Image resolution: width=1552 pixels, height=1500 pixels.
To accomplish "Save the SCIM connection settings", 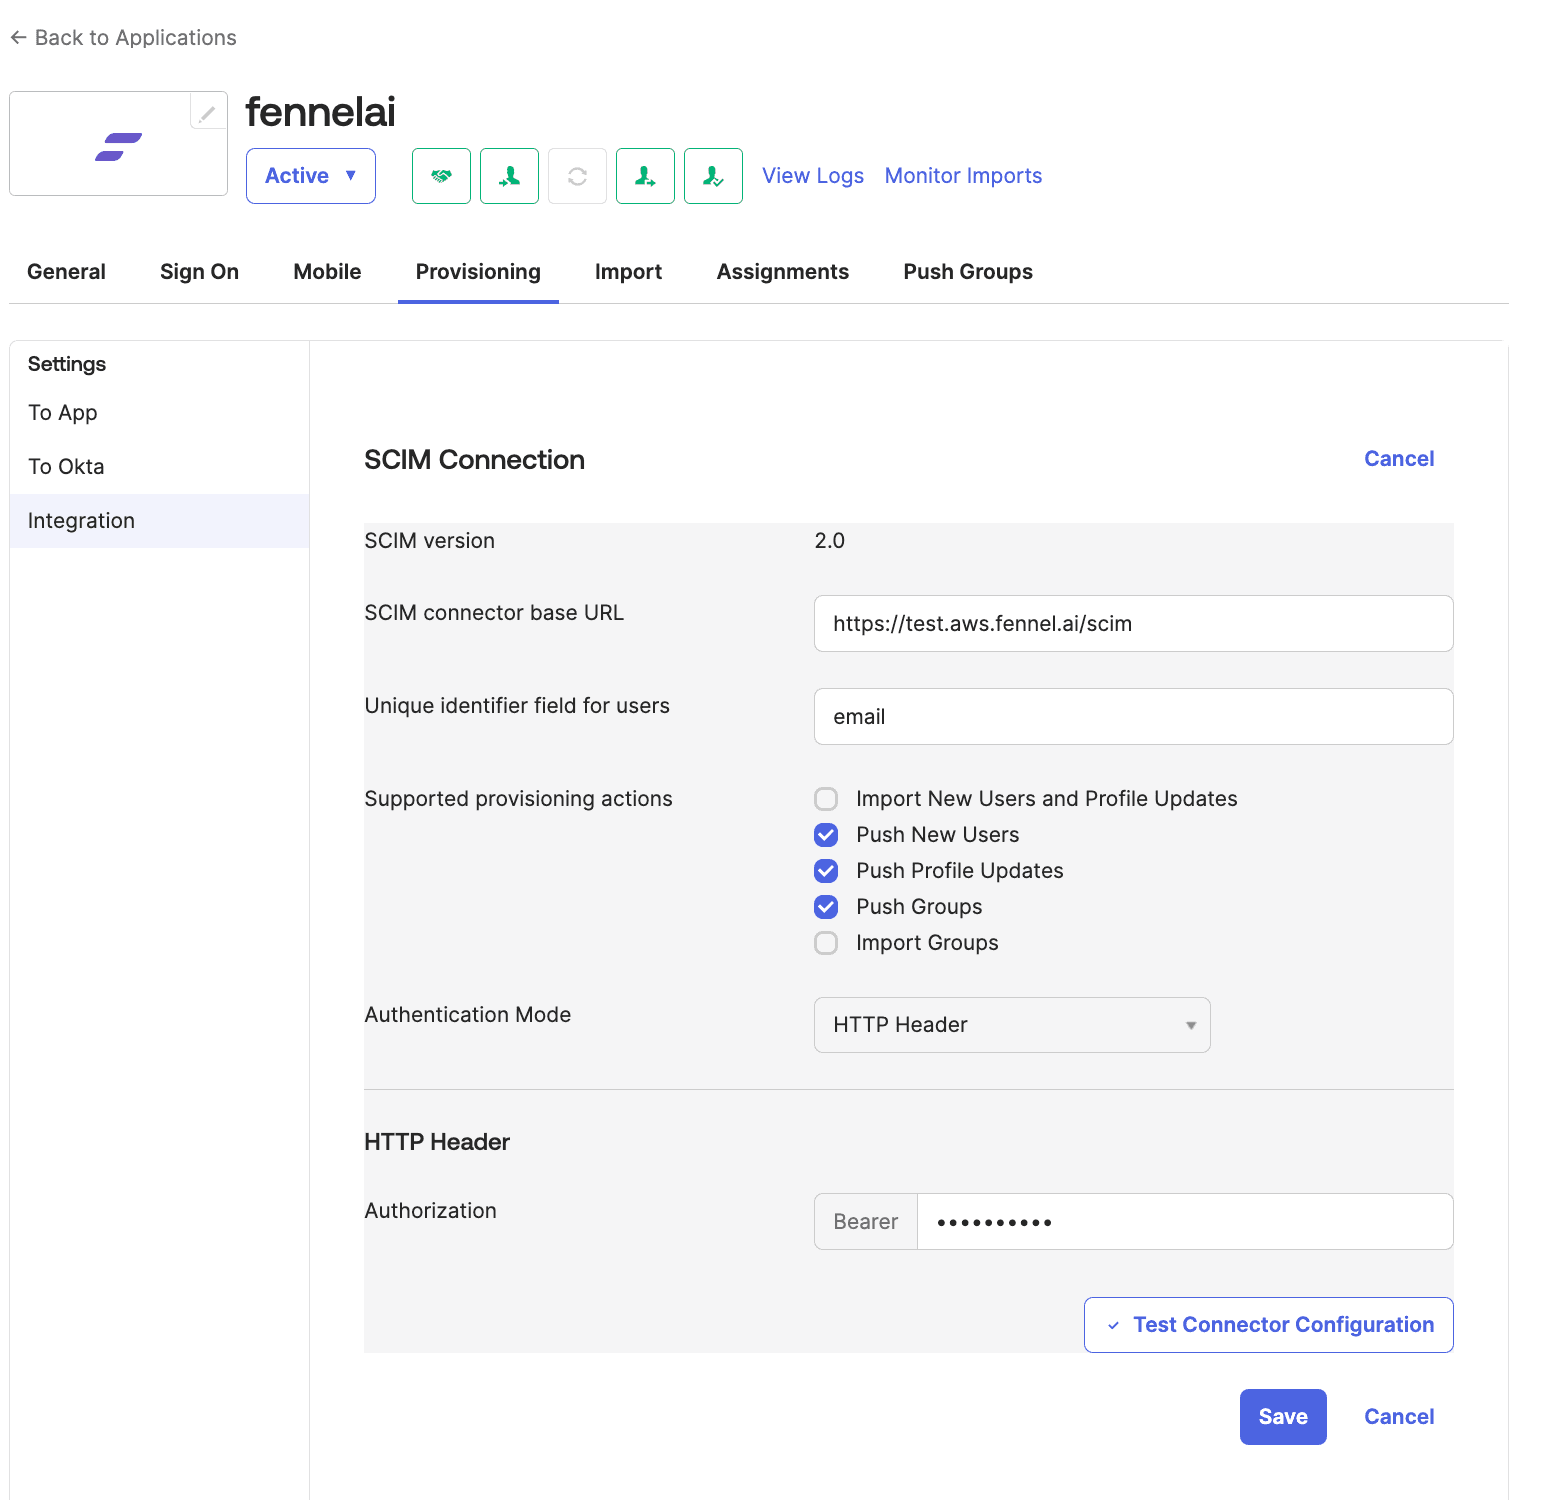I will (x=1283, y=1417).
